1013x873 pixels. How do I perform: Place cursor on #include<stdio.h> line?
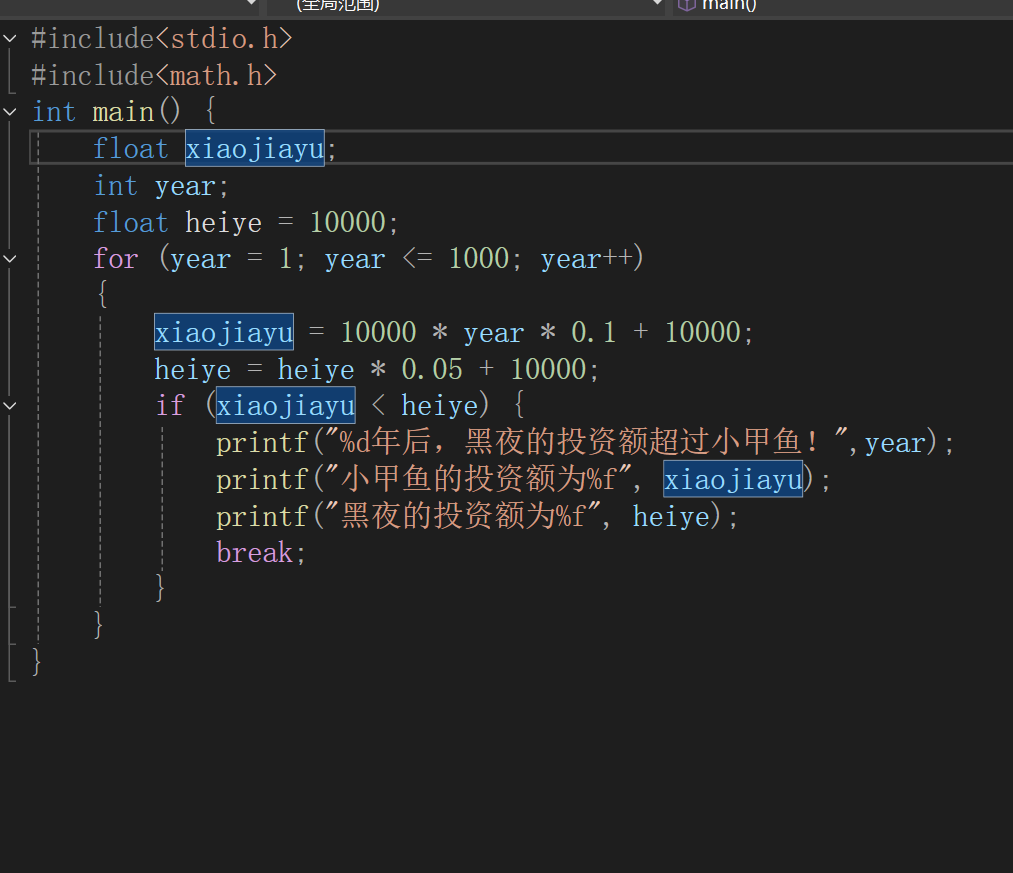coord(162,39)
